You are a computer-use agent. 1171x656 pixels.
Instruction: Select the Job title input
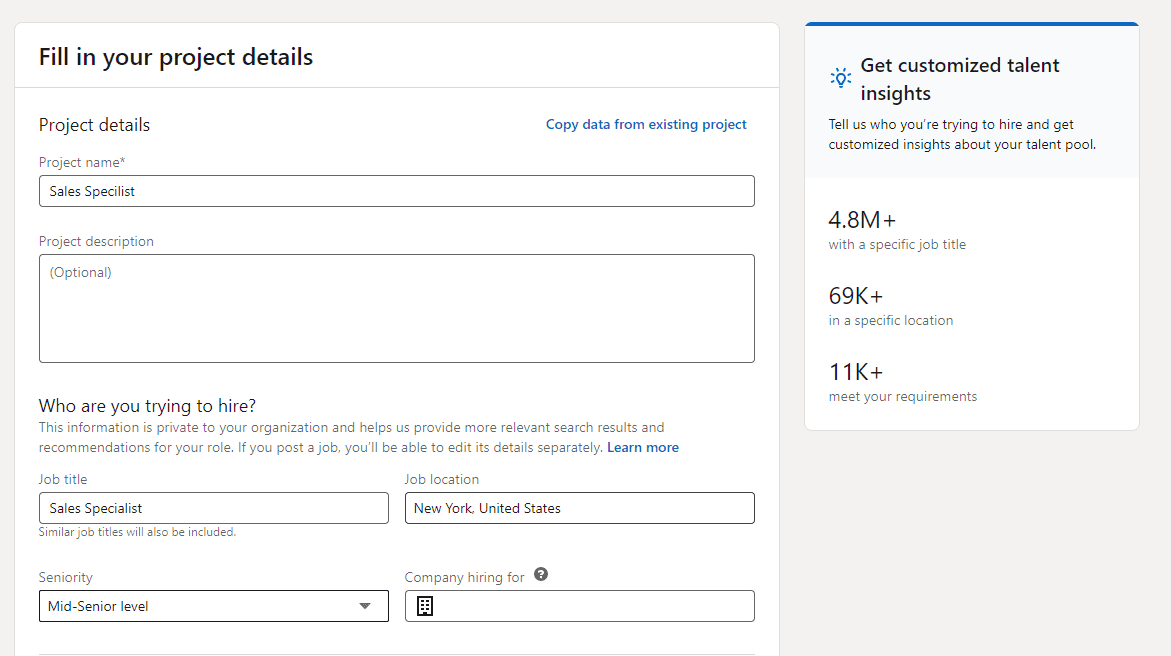coord(213,508)
